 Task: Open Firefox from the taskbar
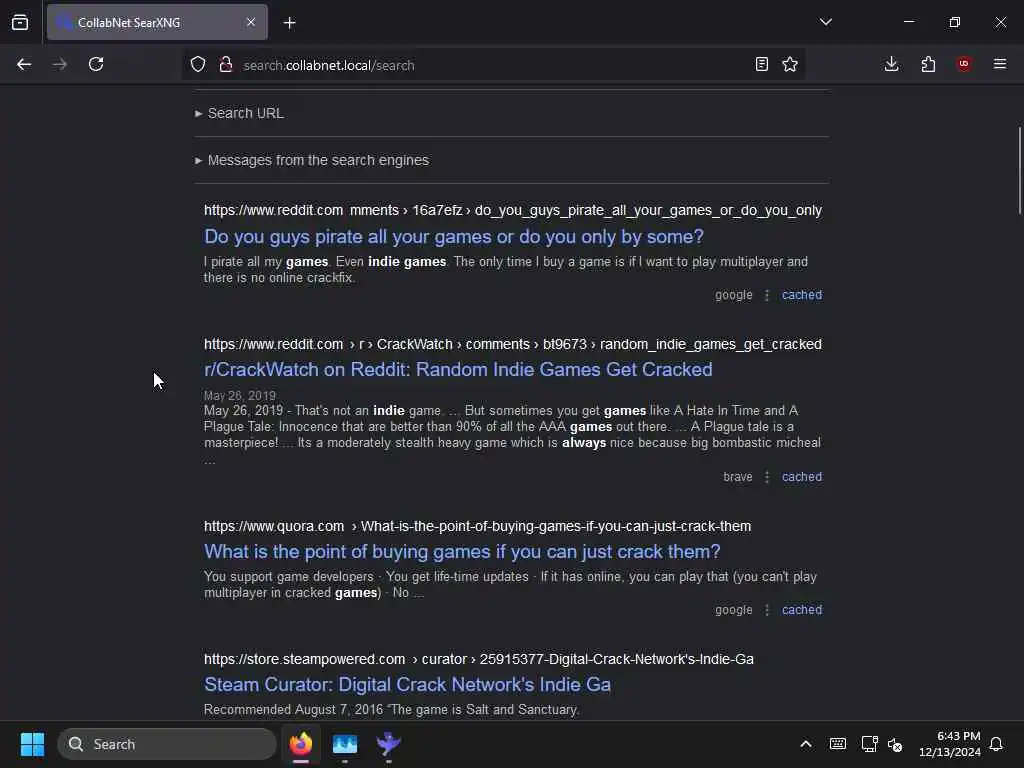(x=300, y=744)
